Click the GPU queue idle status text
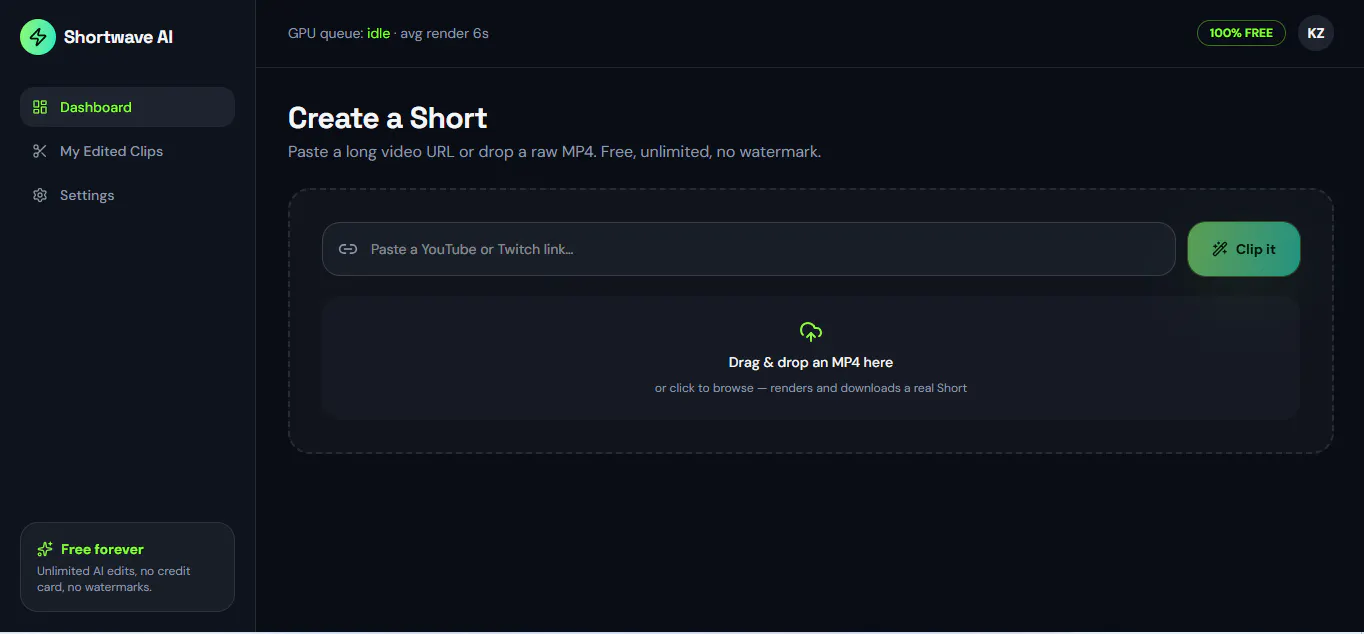This screenshot has width=1364, height=634. [x=388, y=33]
